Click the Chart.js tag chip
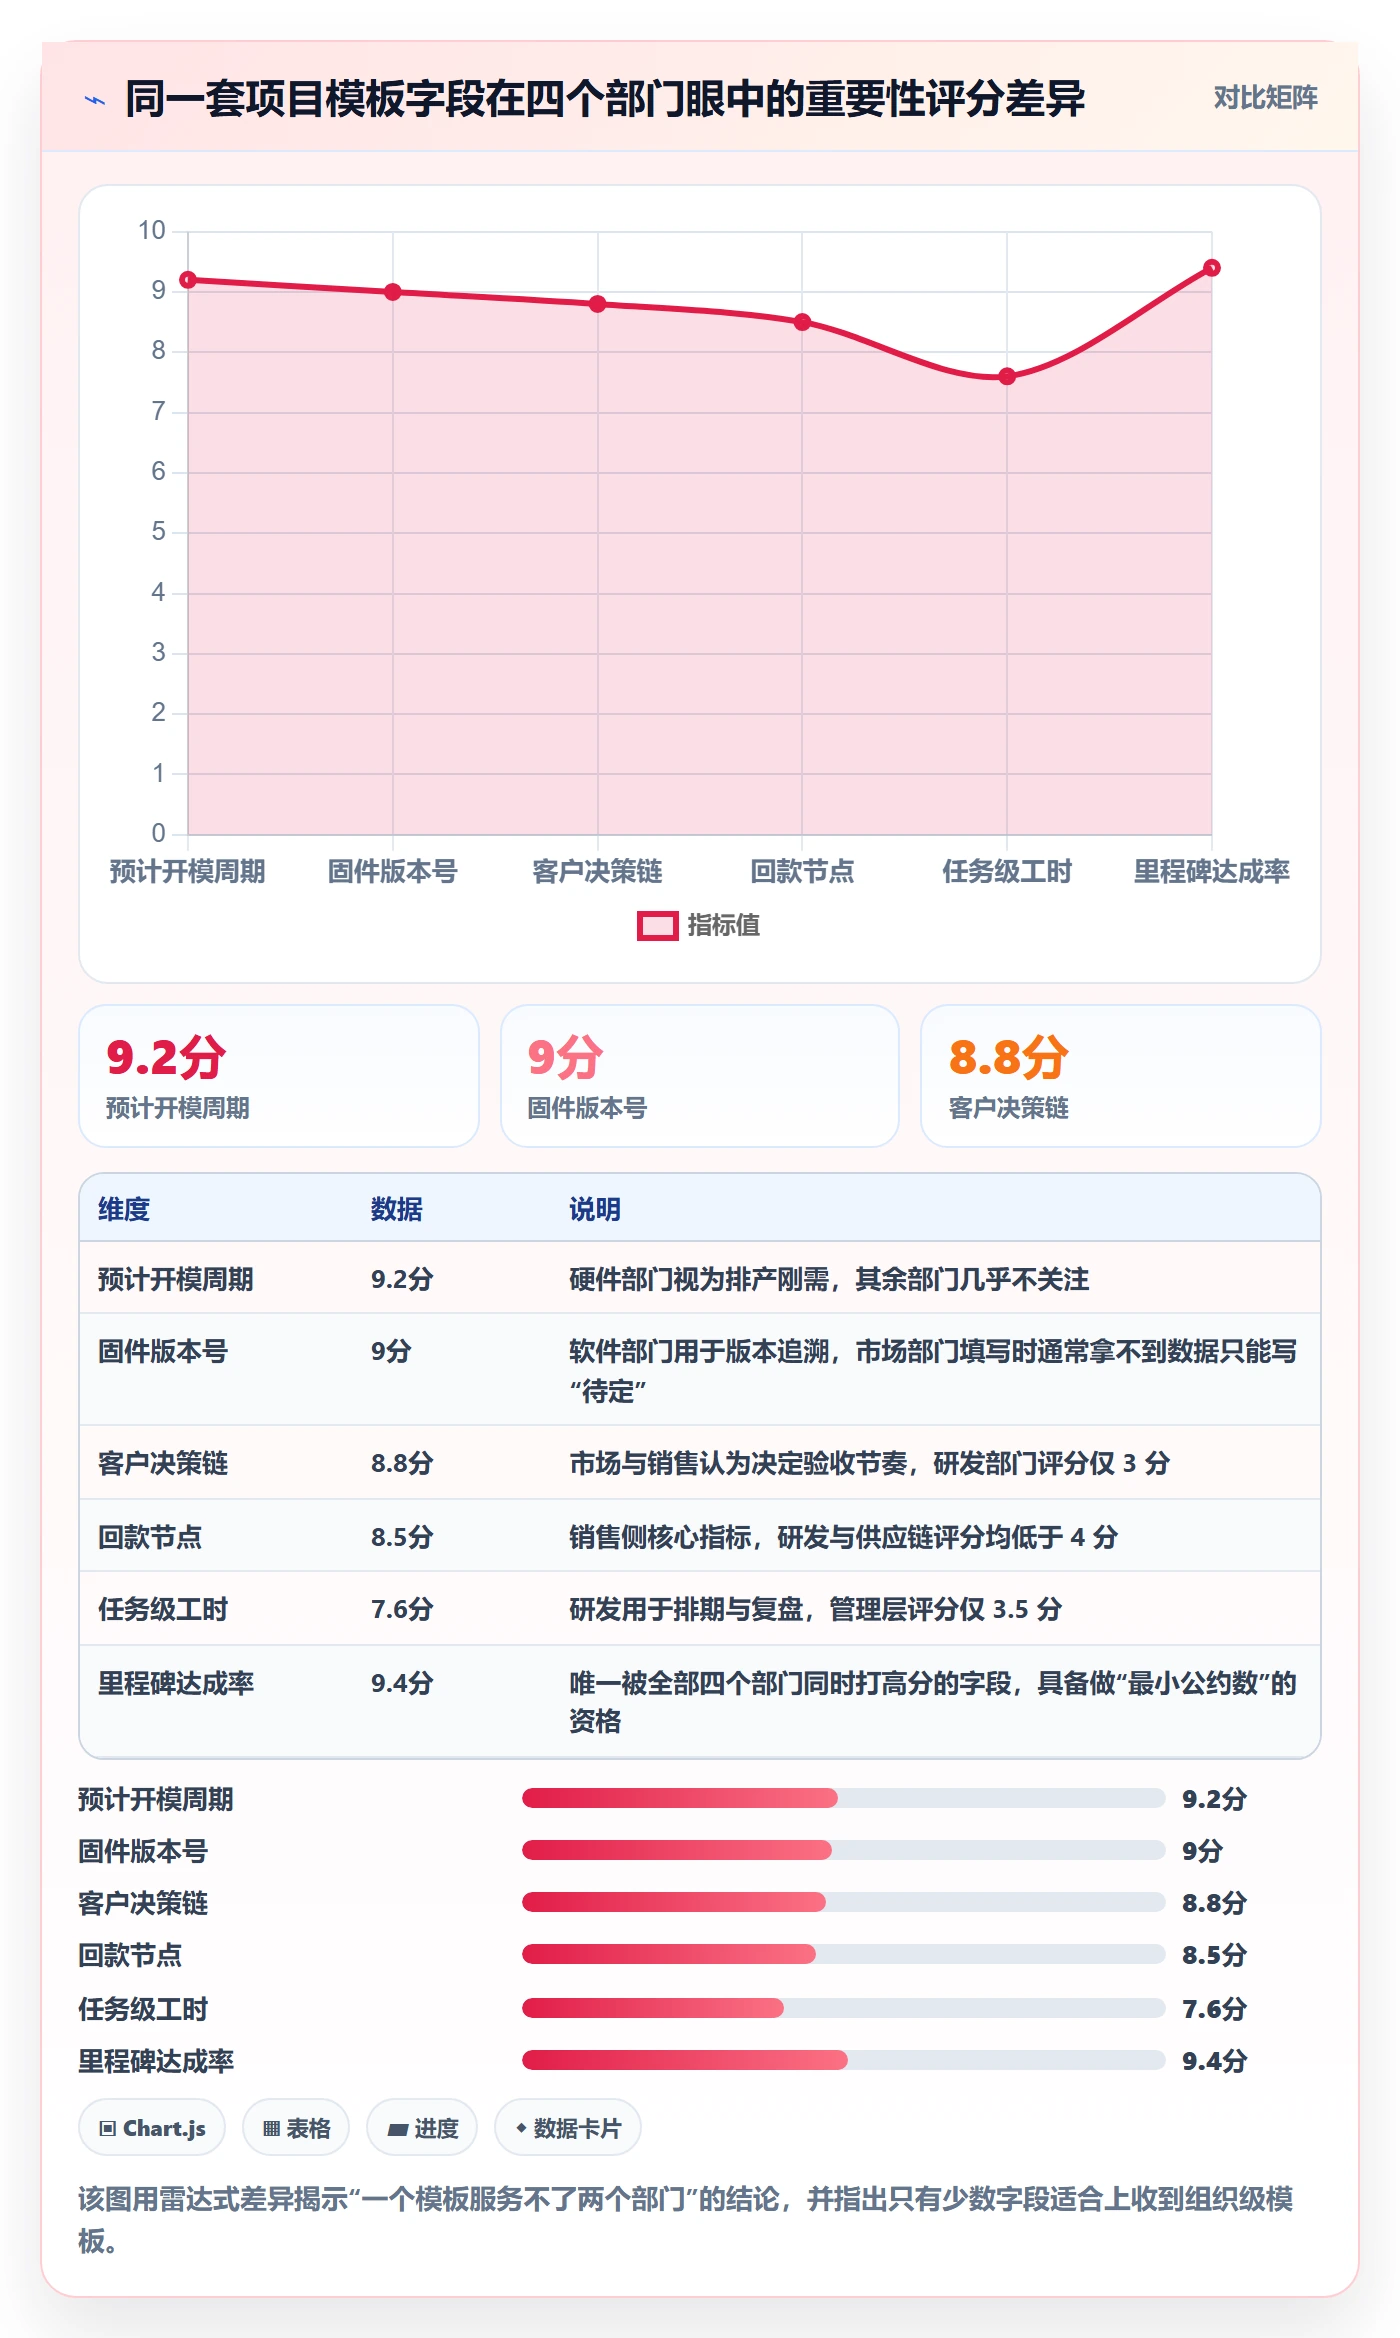1400x2338 pixels. (x=152, y=2128)
